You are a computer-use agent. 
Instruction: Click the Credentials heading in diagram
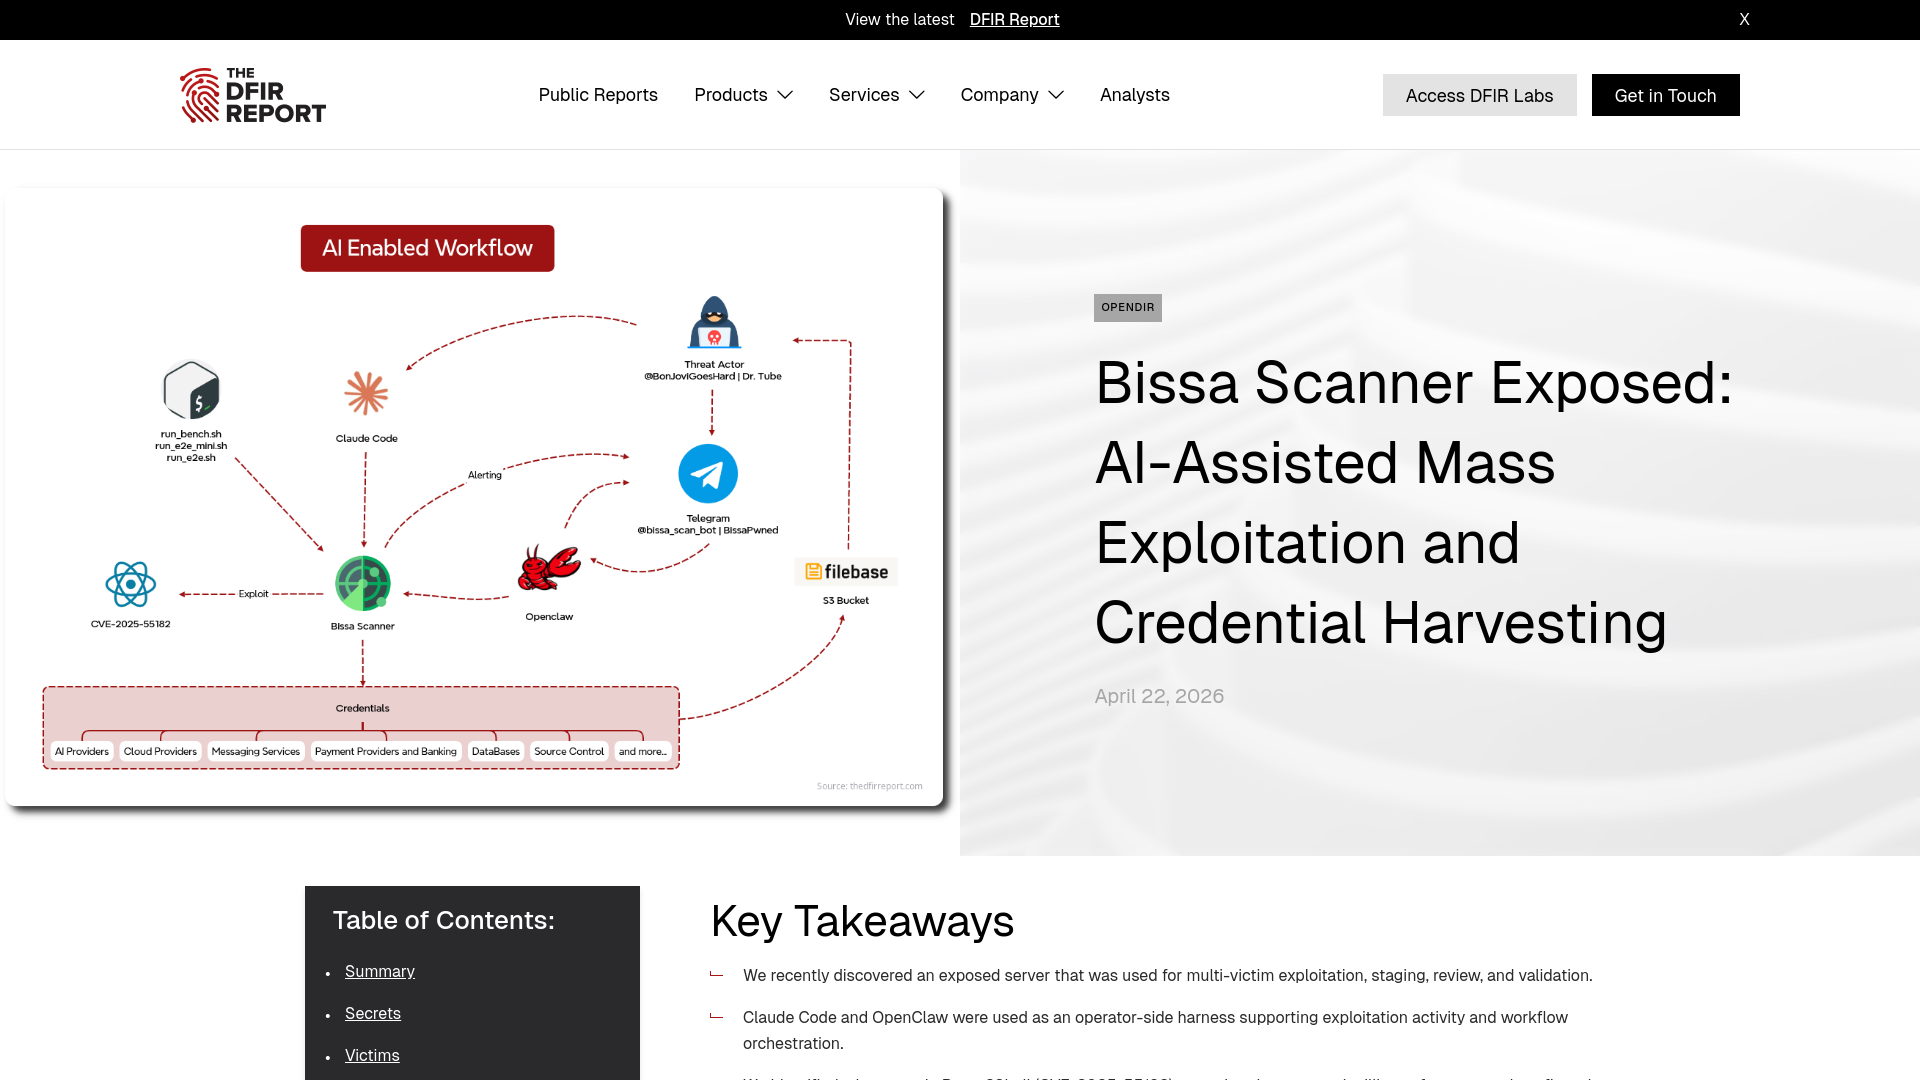(362, 708)
